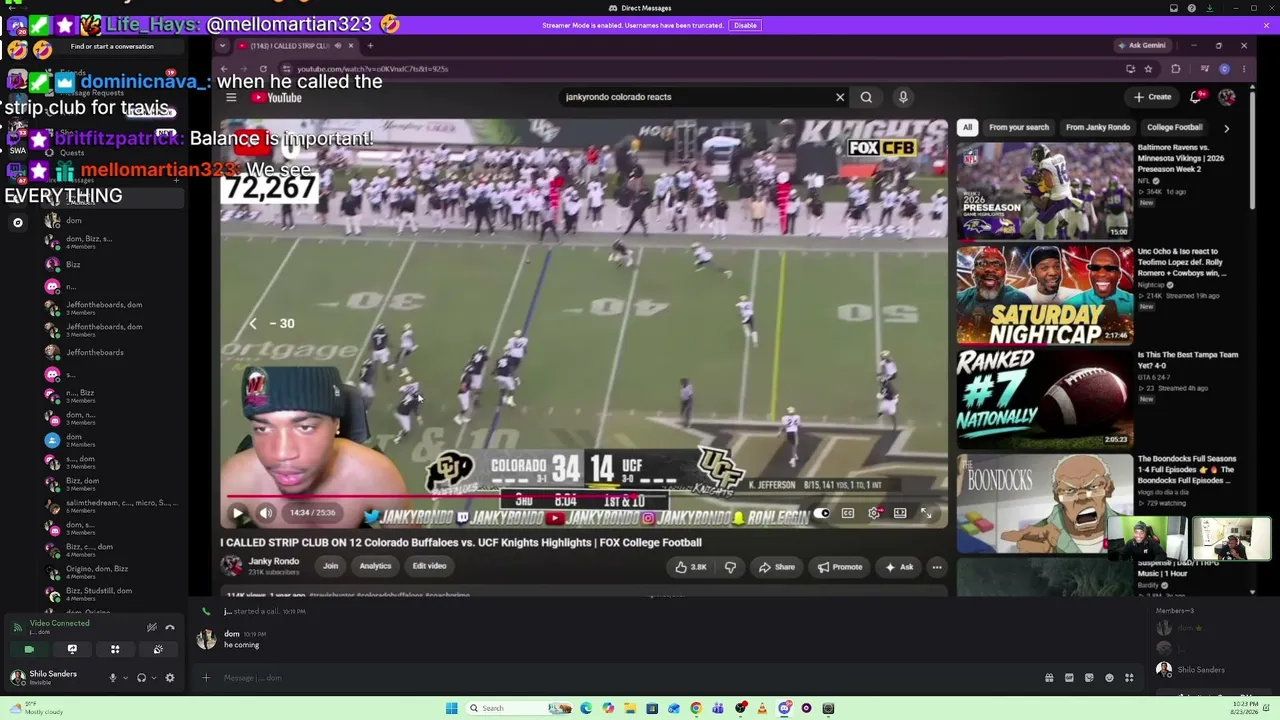Enter fullscreen on the YouTube player
The width and height of the screenshot is (1280, 720).
click(x=926, y=513)
